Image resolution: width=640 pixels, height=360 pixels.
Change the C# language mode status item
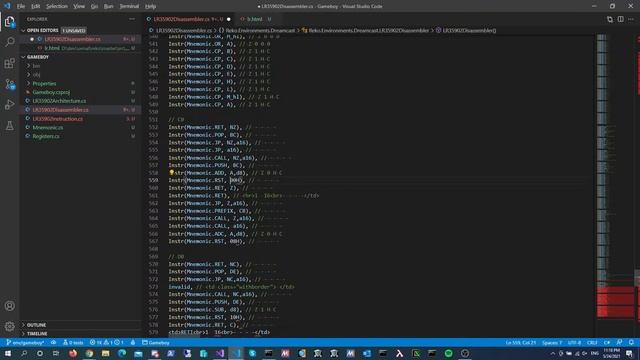click(607, 342)
